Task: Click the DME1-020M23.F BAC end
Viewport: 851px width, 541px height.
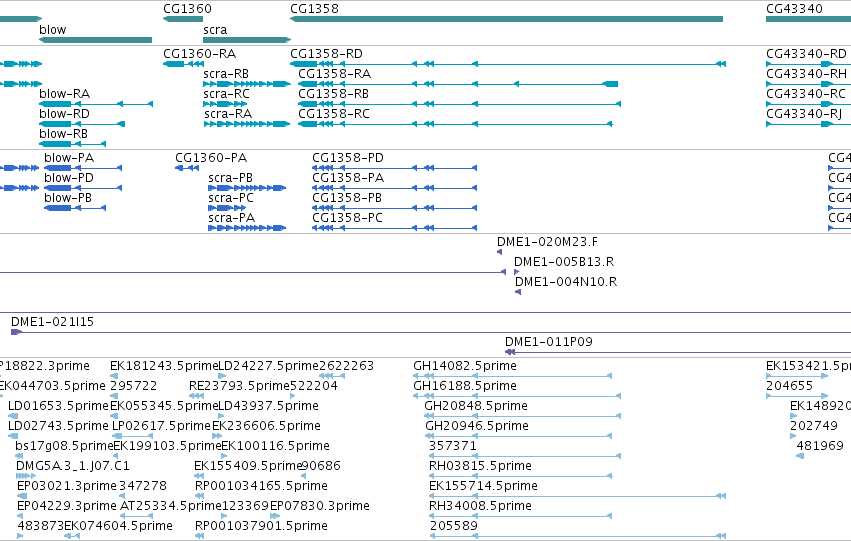Action: coord(499,252)
